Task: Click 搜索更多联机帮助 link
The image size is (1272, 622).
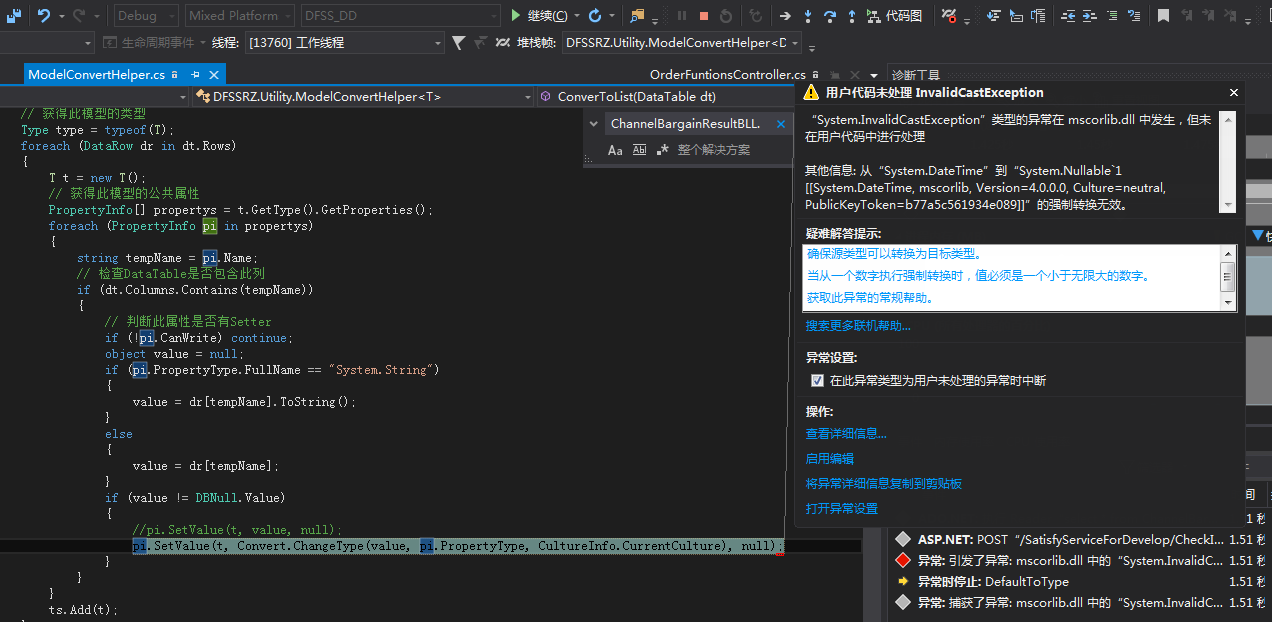Action: tap(858, 326)
